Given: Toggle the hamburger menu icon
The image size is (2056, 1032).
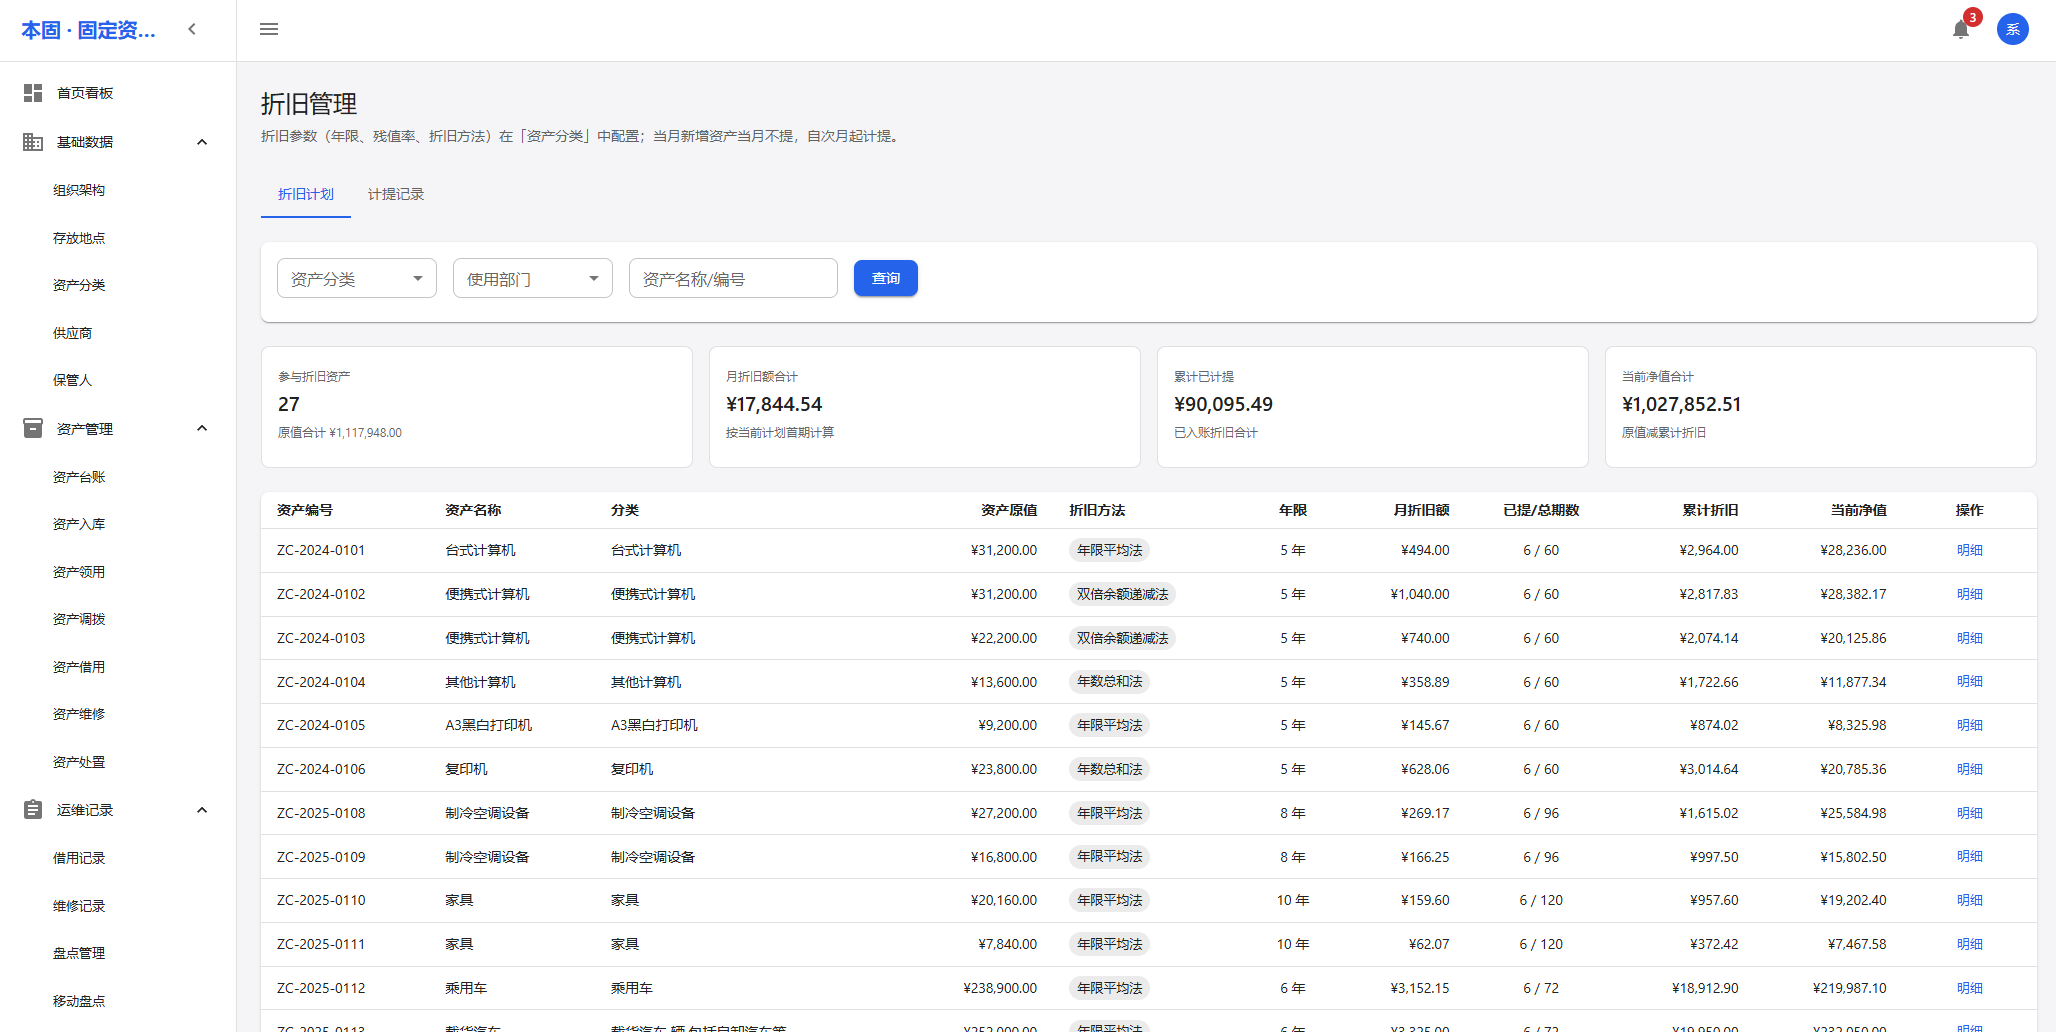Looking at the screenshot, I should pos(269,30).
